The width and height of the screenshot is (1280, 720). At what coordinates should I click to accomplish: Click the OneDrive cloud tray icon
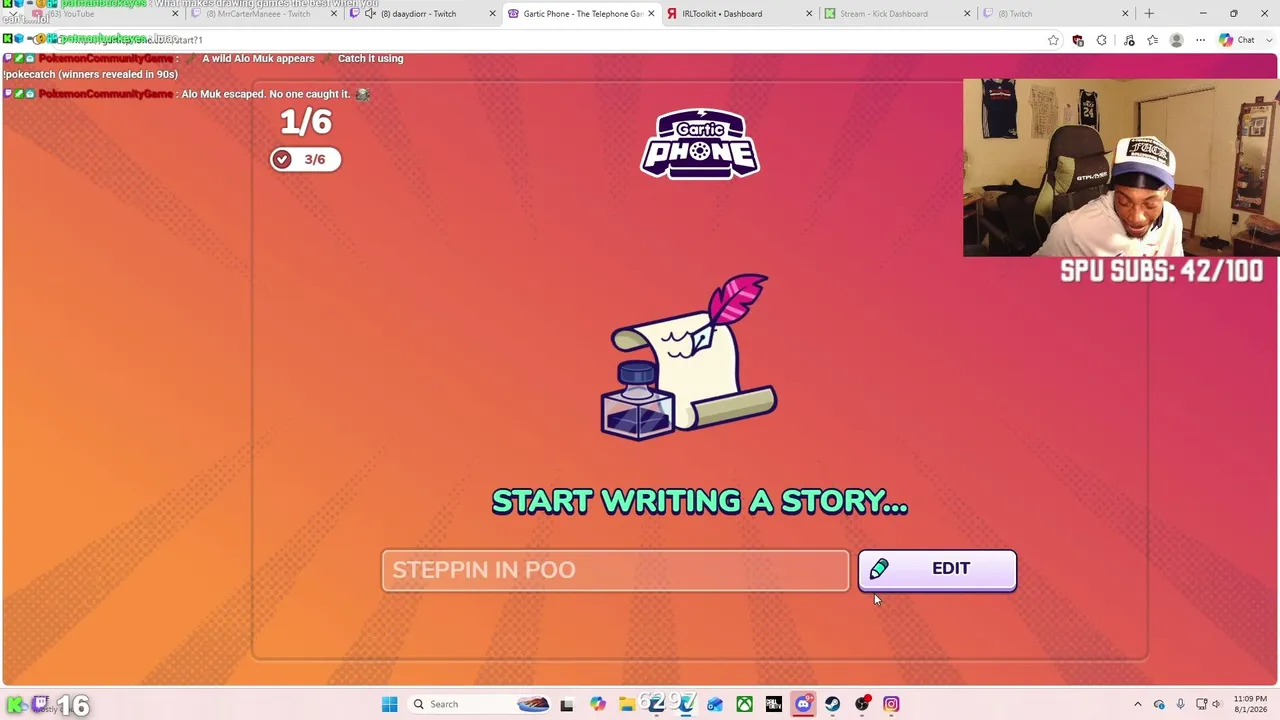(x=1159, y=704)
